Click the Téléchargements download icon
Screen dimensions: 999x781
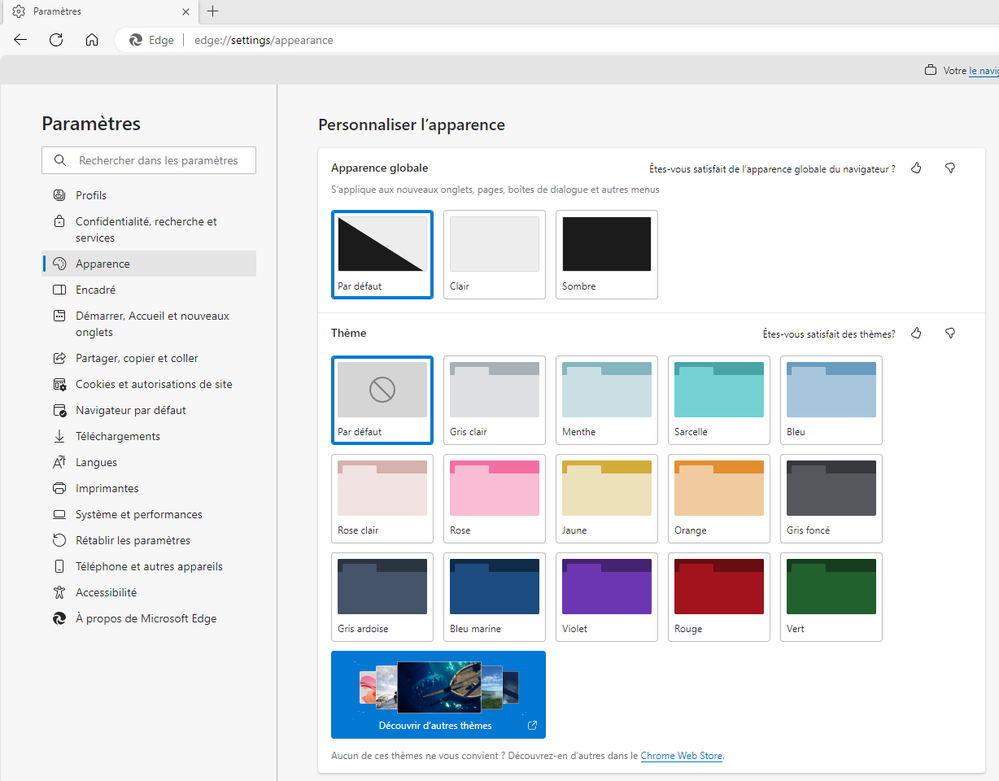point(59,436)
